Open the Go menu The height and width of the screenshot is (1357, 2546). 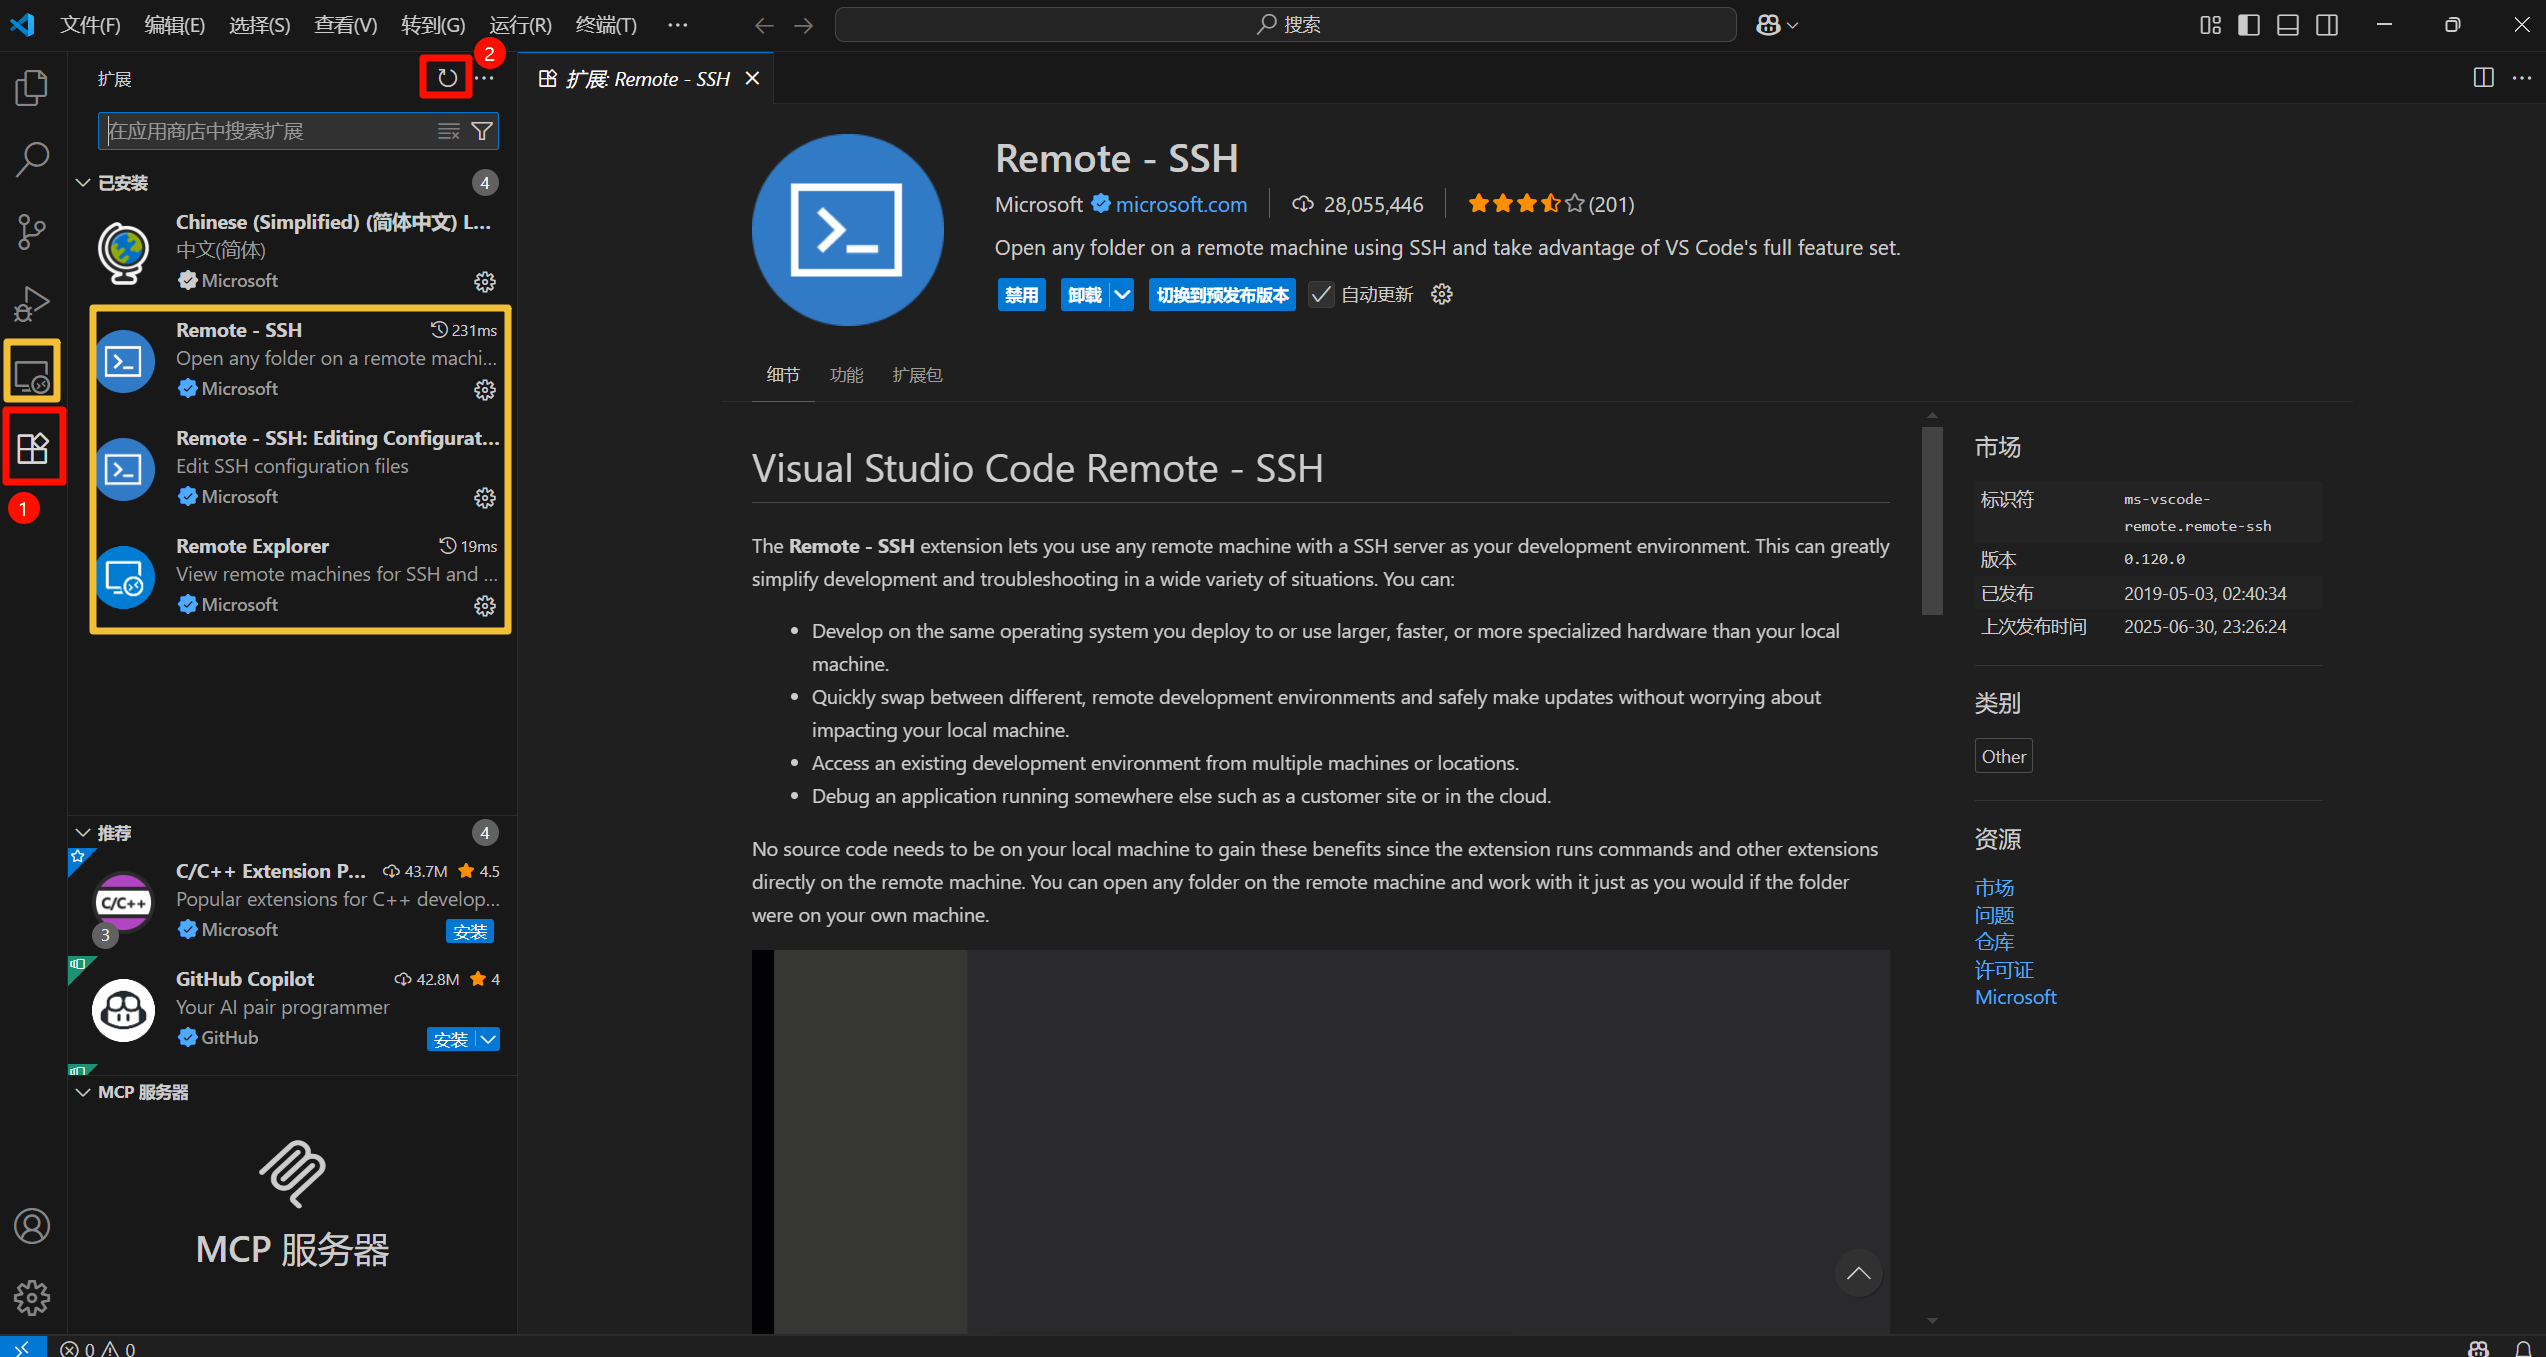click(433, 25)
